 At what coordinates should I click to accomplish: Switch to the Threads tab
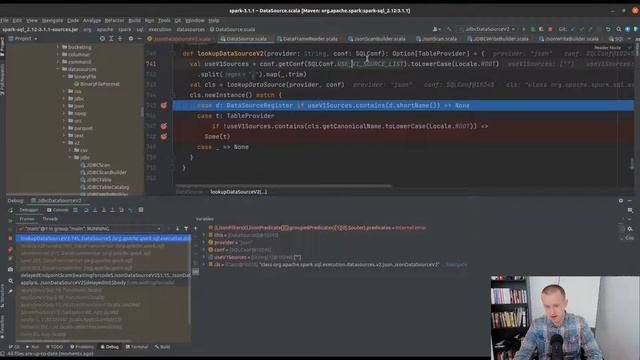click(x=50, y=219)
